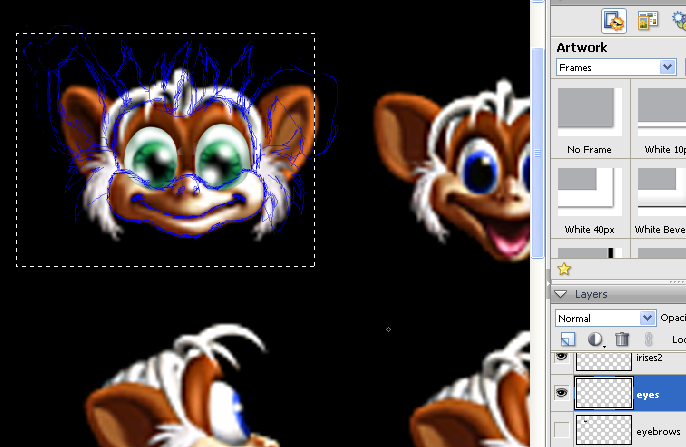Collapse the Layers panel triangle

pyautogui.click(x=560, y=294)
